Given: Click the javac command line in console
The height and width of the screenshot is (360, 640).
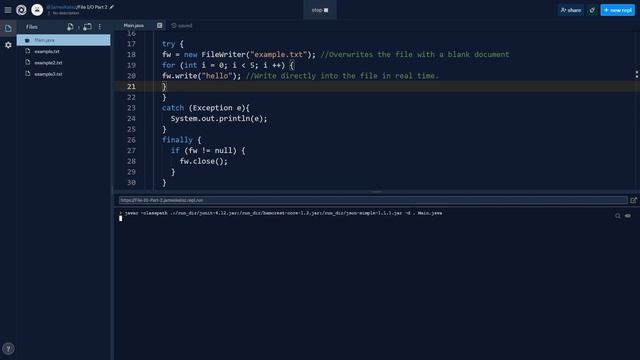Looking at the screenshot, I should click(284, 213).
